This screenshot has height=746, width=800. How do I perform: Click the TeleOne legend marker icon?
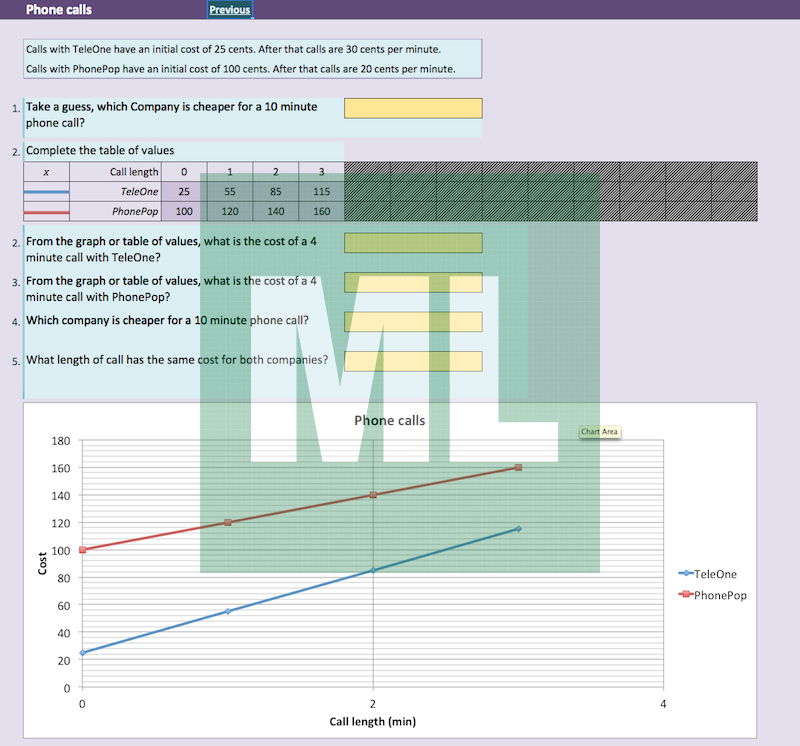tap(686, 574)
